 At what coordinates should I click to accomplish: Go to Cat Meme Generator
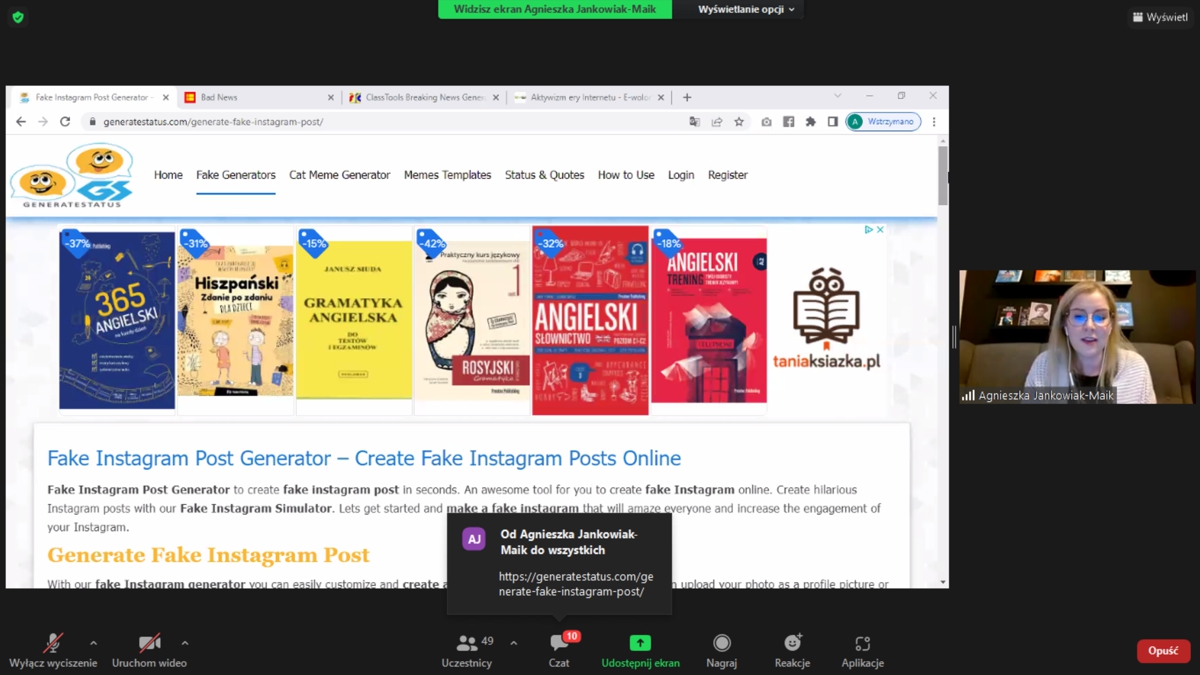coord(340,175)
